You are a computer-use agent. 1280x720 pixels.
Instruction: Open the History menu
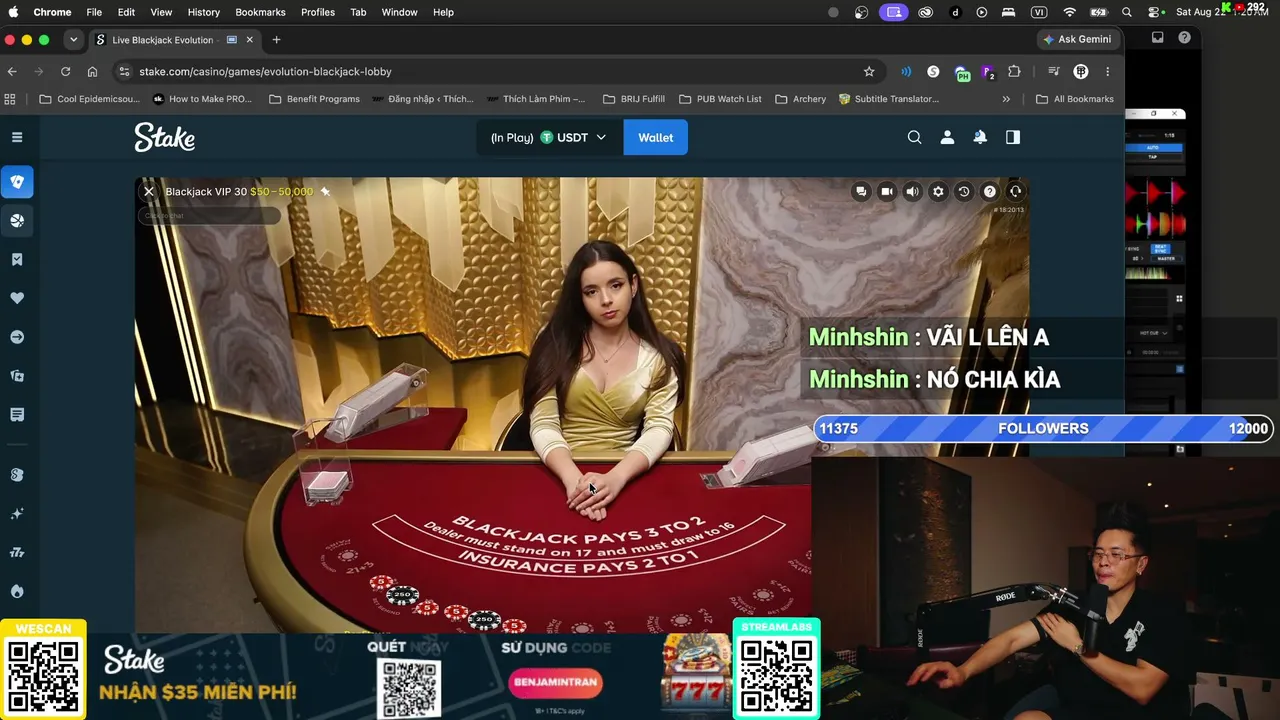203,12
